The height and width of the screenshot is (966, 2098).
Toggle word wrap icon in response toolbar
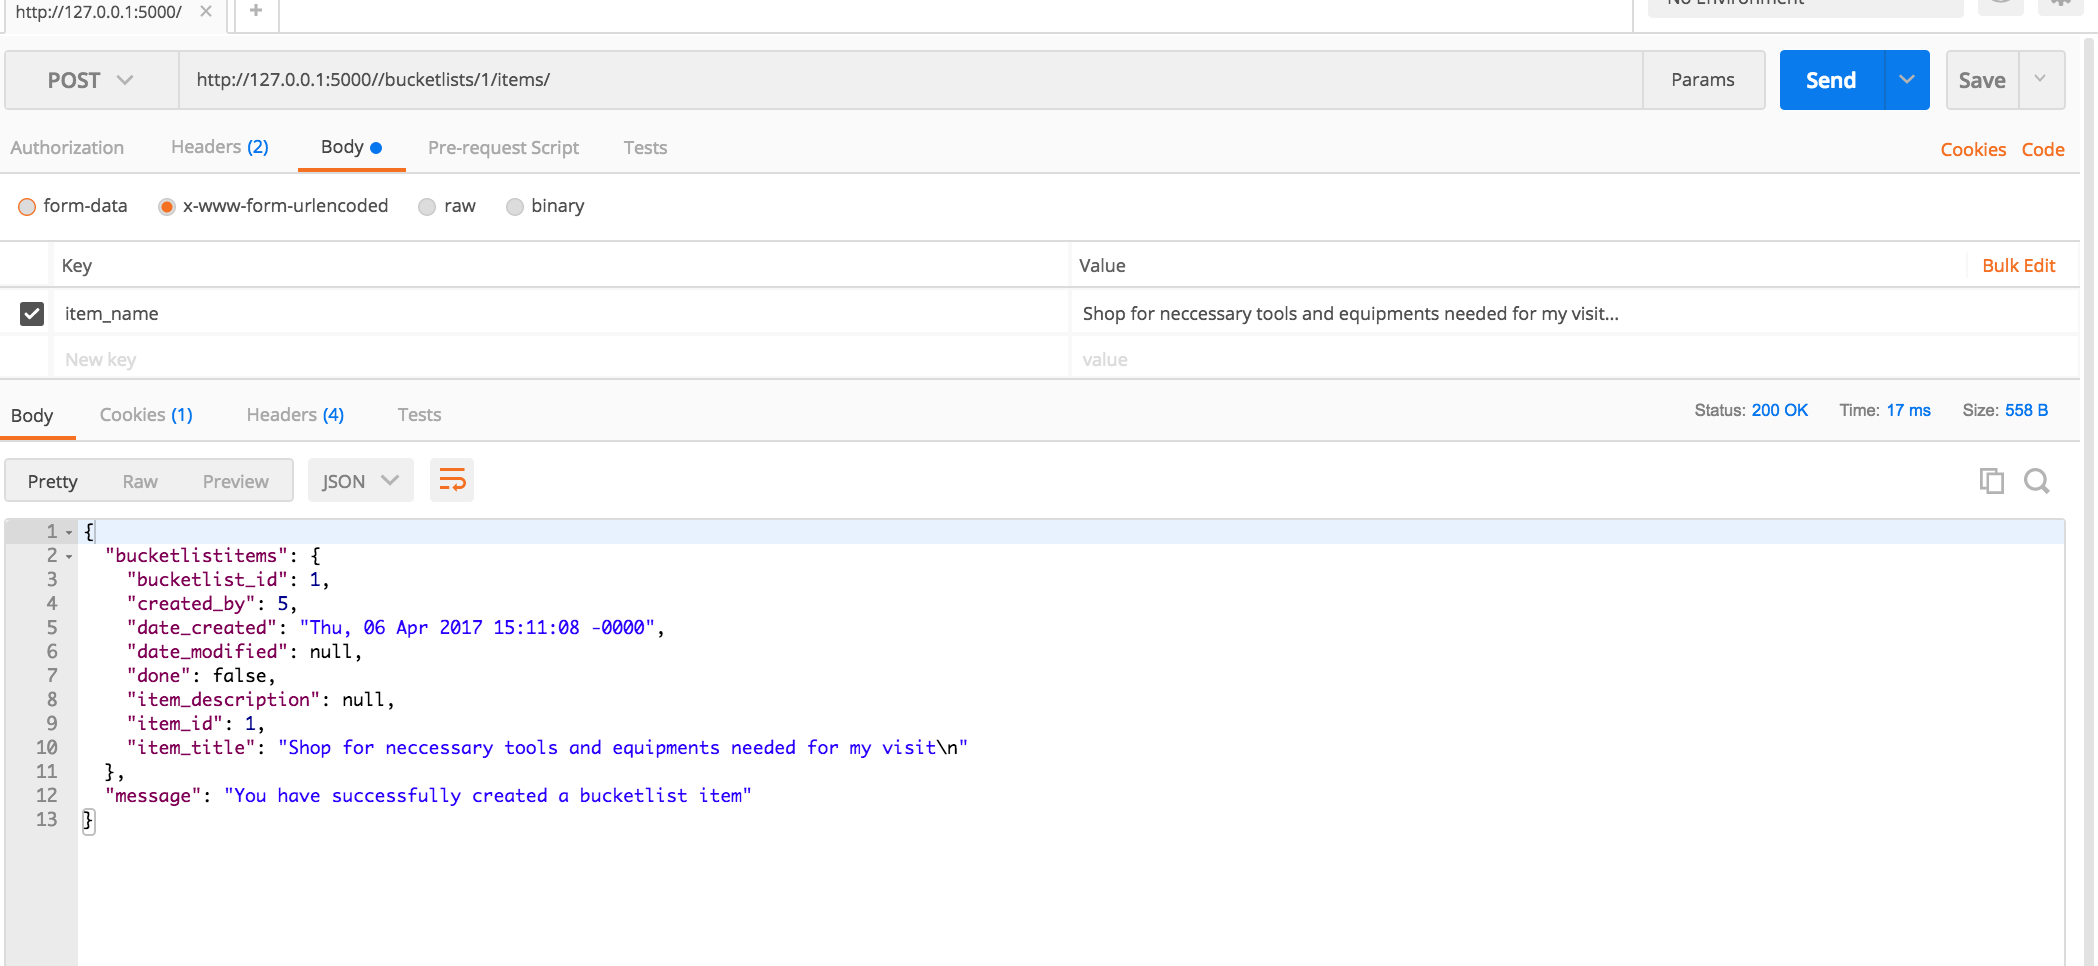point(452,481)
